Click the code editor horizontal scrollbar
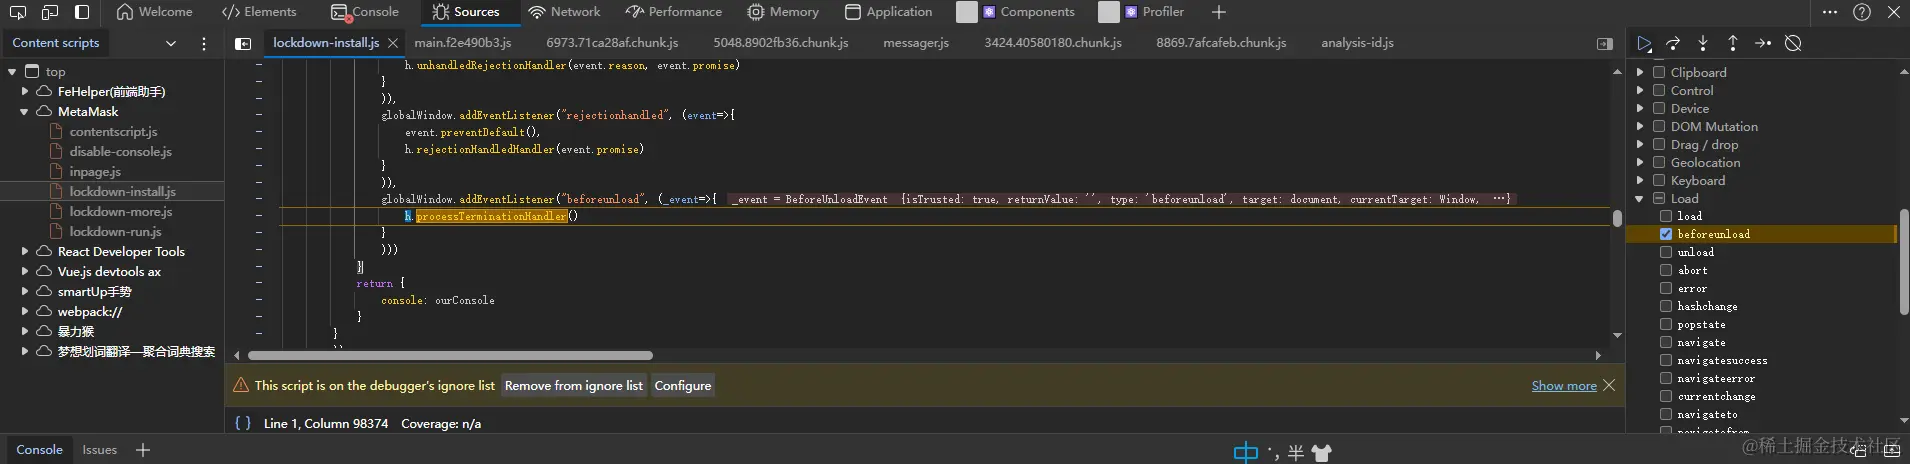The image size is (1910, 464). [x=450, y=355]
